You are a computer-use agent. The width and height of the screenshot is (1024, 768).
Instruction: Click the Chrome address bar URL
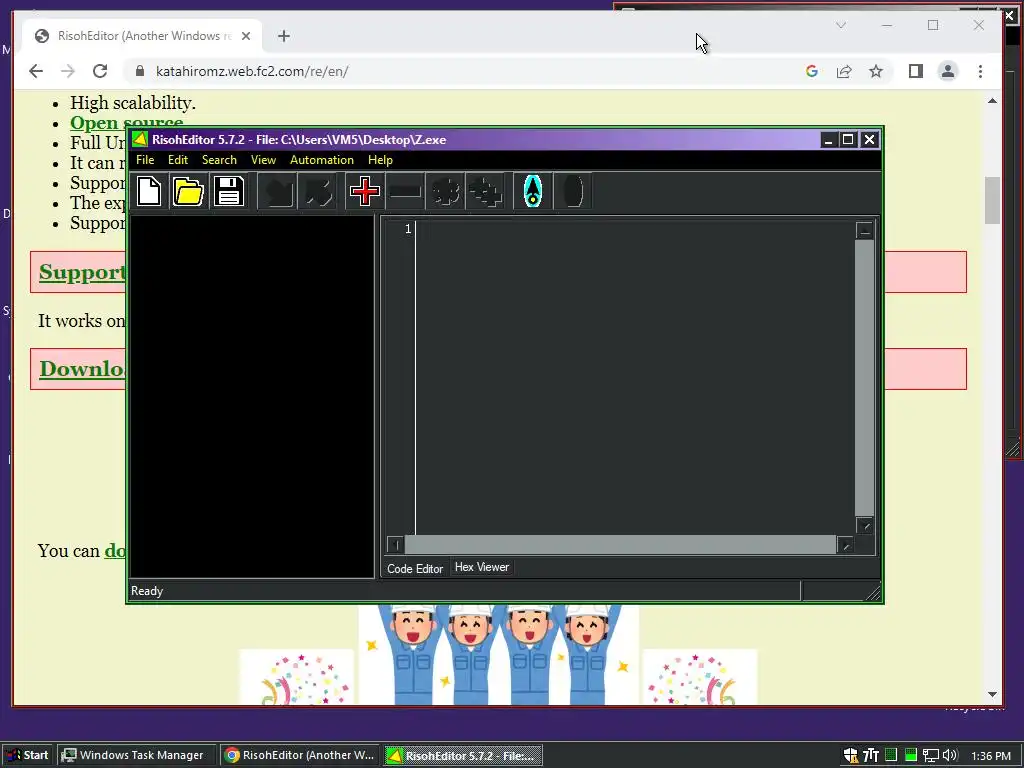(252, 71)
